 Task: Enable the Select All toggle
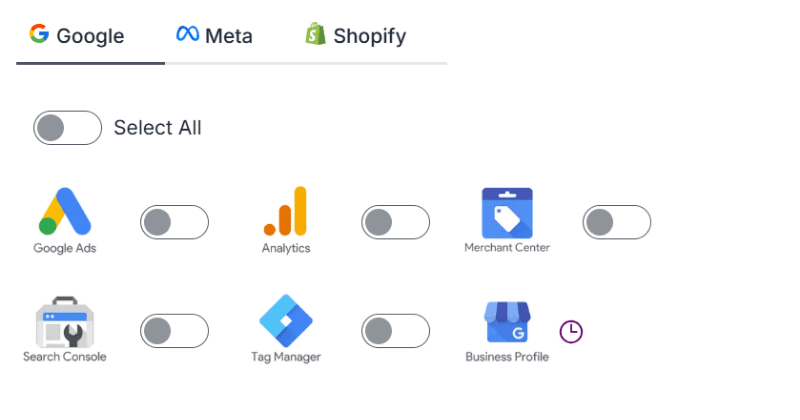coord(68,128)
